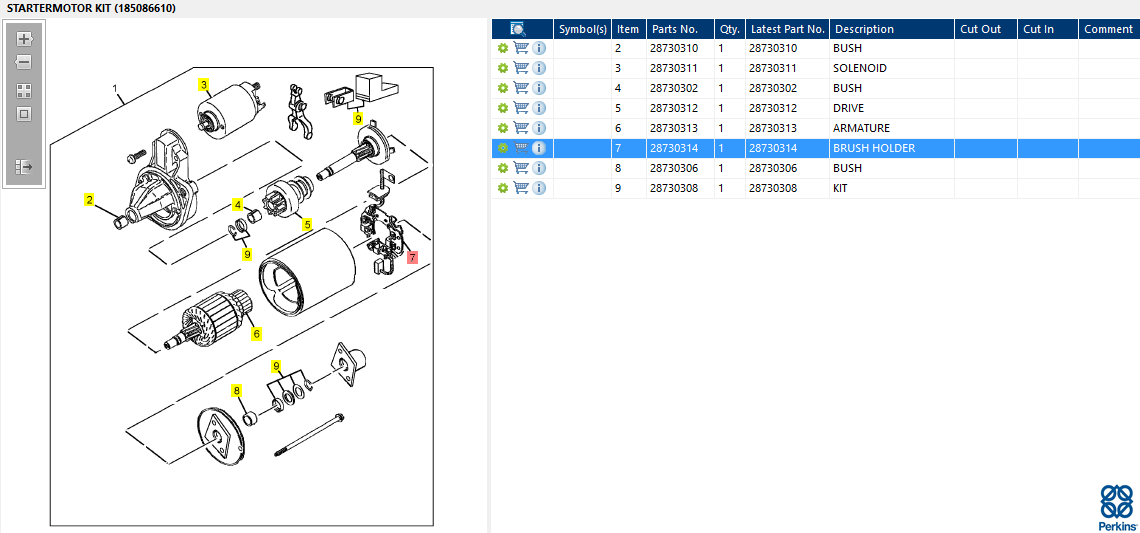Select the red callout 7 near brush holder
Screen dimensions: 1140x533
tap(412, 257)
